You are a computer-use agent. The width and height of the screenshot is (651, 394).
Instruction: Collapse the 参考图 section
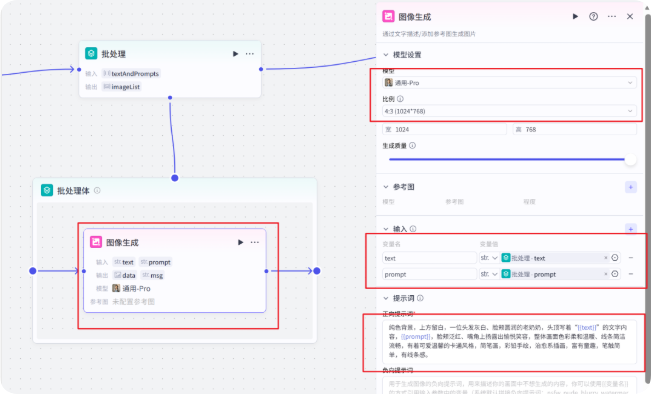click(386, 187)
